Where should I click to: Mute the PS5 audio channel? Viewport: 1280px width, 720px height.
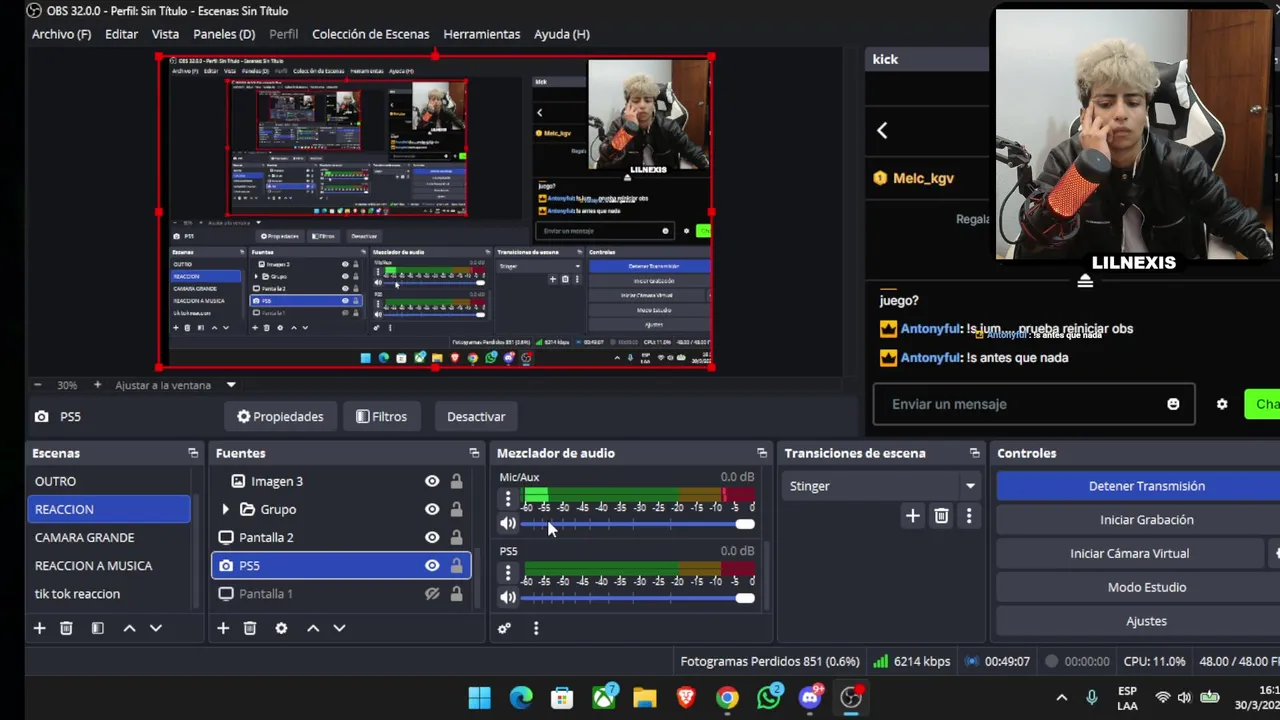coord(508,598)
